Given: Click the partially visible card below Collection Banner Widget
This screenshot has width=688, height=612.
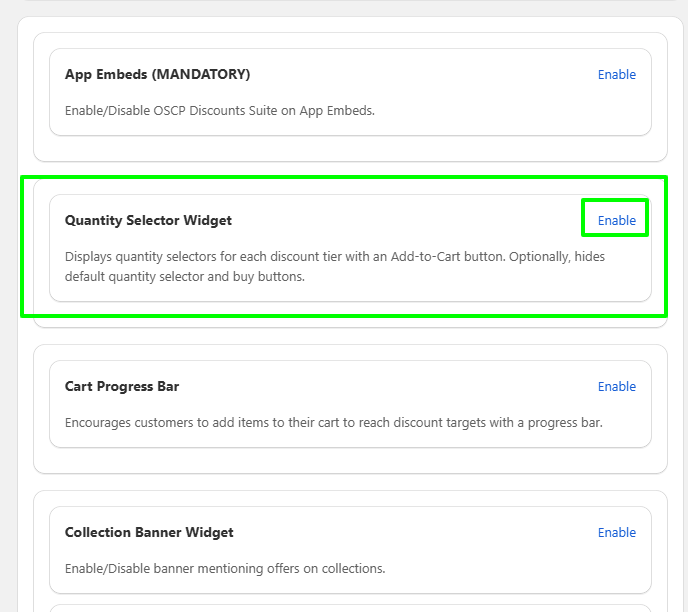Looking at the screenshot, I should pyautogui.click(x=350, y=606).
